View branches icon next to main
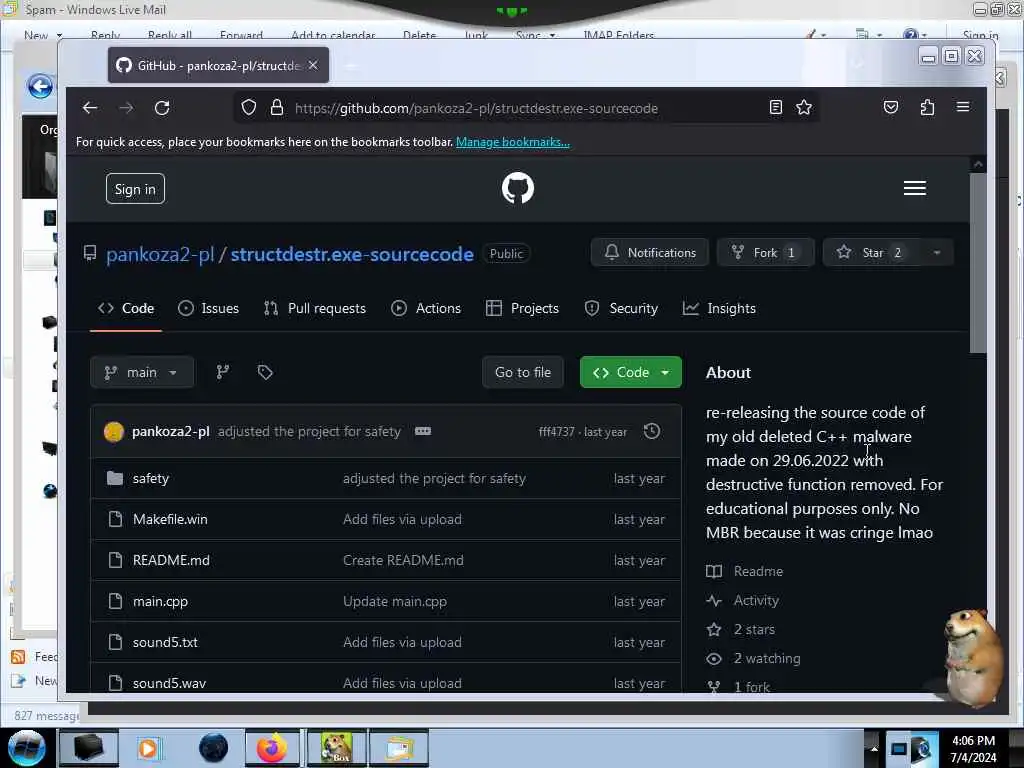The image size is (1024, 768). click(223, 372)
